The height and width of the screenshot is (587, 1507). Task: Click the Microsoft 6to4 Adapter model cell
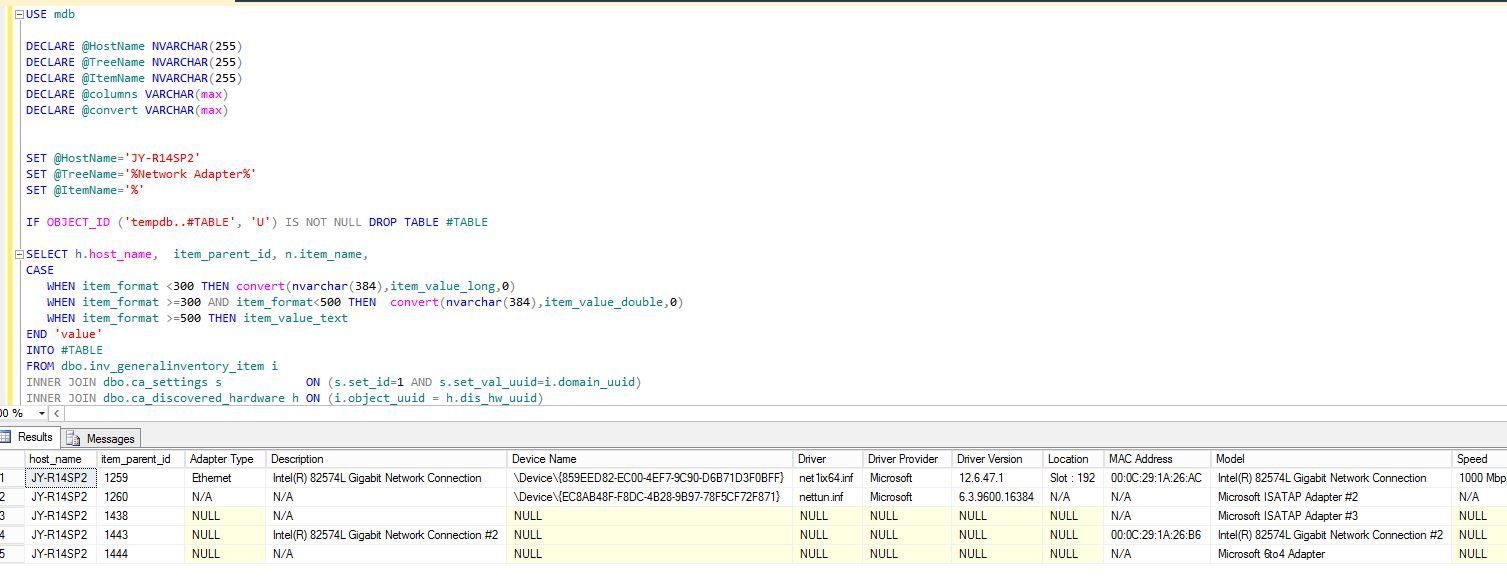tap(1271, 554)
